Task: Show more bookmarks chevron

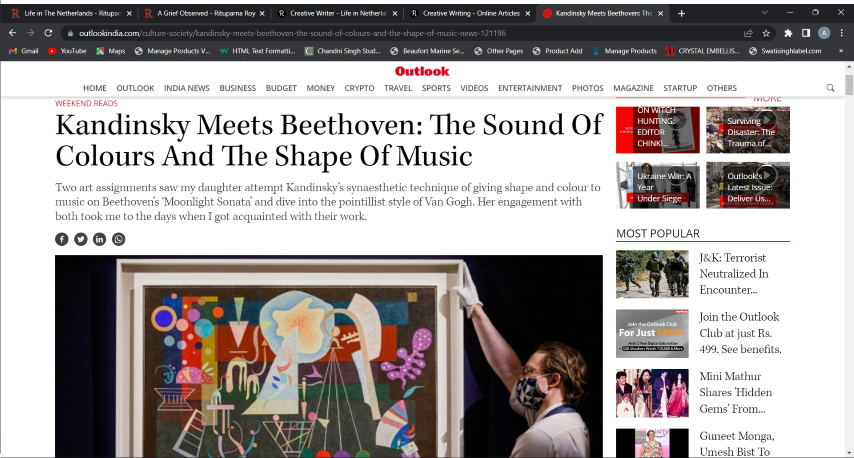Action: 841,51
